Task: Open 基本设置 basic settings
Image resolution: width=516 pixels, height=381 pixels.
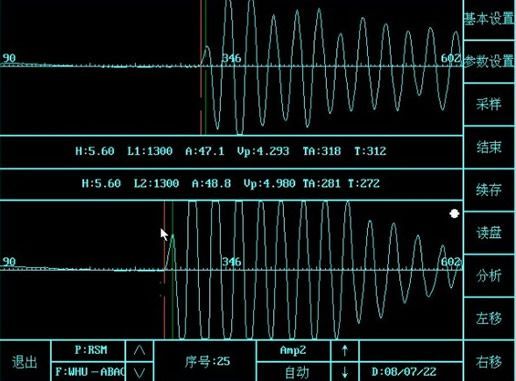Action: [489, 19]
